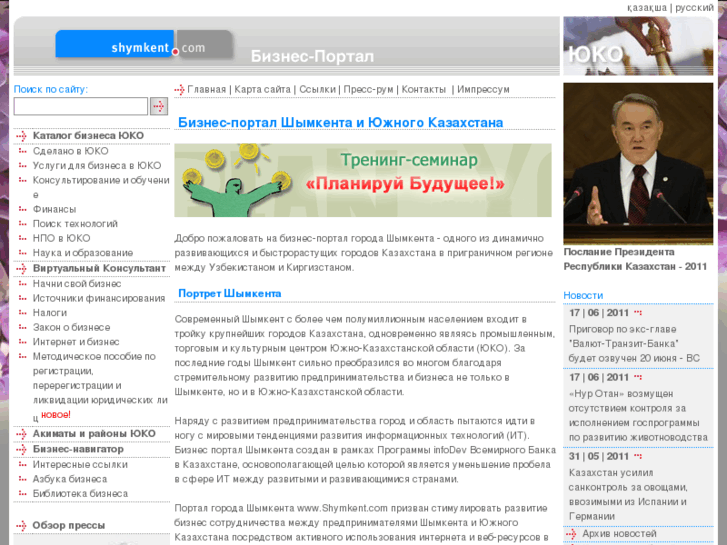This screenshot has height=545, width=727.
Task: Open Азбука бизнеса link
Action: coord(70,479)
